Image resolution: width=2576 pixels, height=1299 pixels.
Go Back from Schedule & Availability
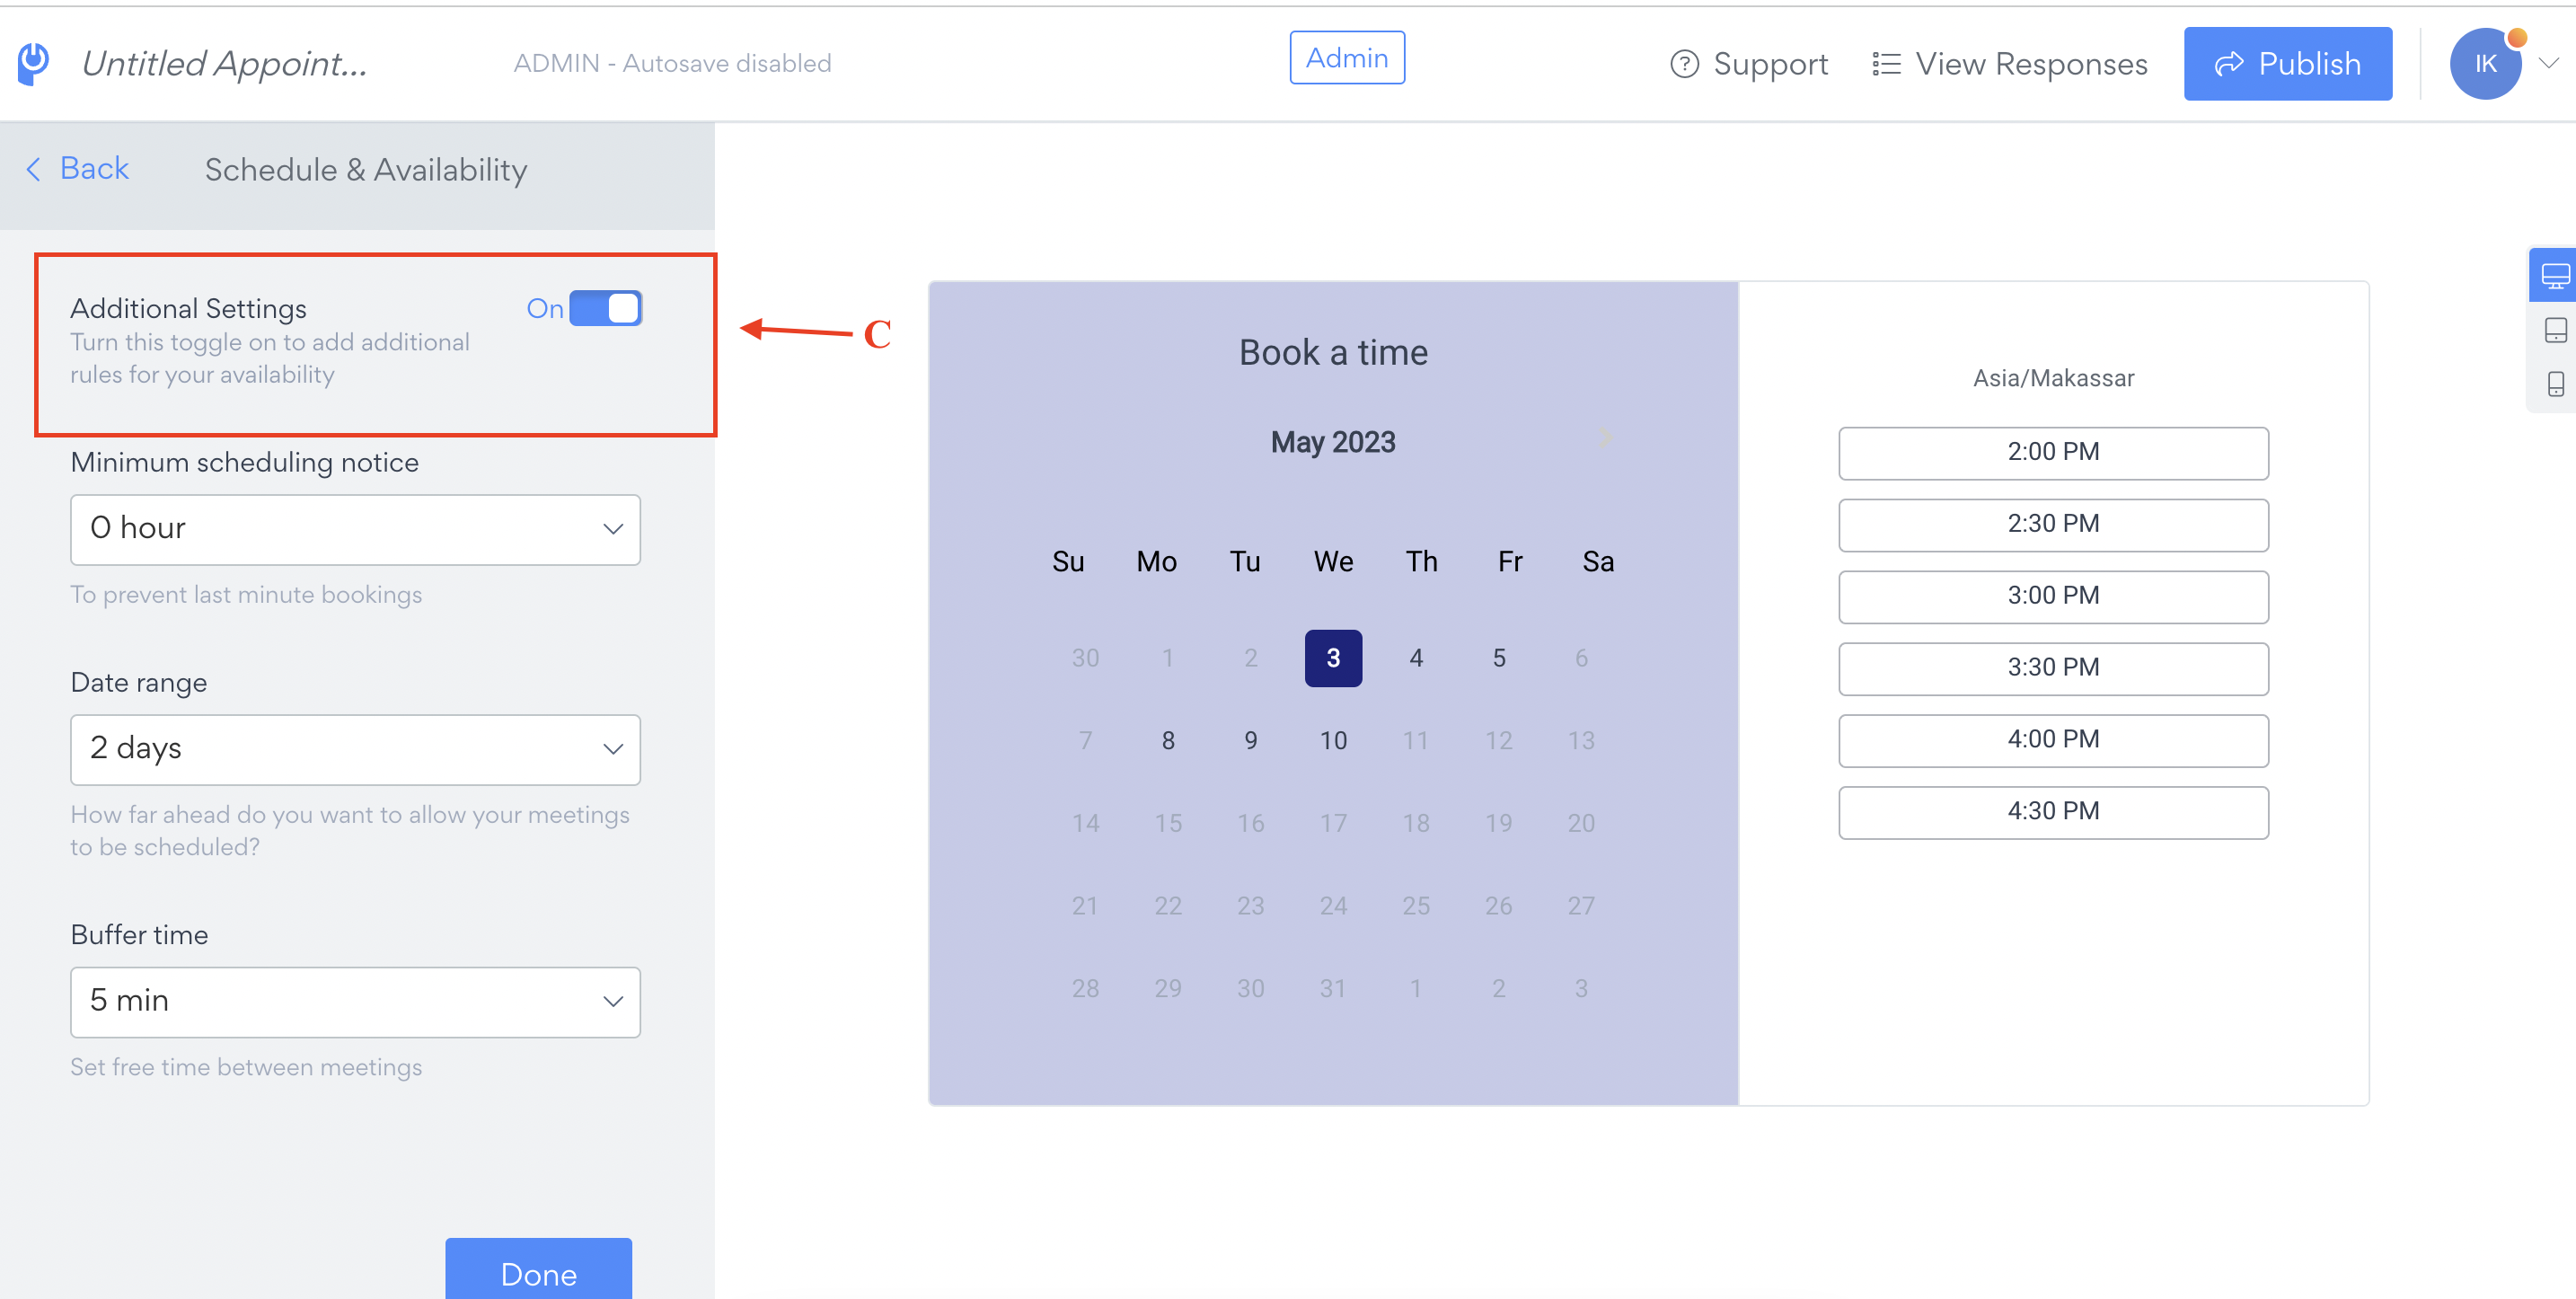point(77,168)
